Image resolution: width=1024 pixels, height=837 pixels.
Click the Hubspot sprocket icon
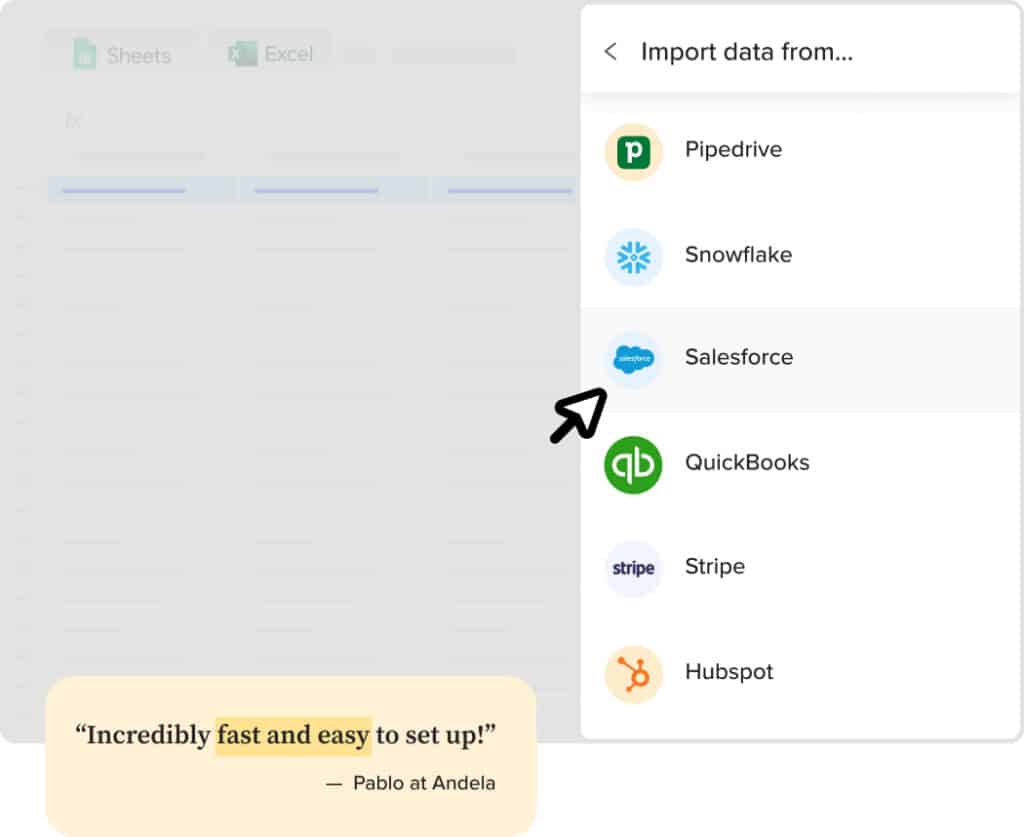click(x=633, y=672)
